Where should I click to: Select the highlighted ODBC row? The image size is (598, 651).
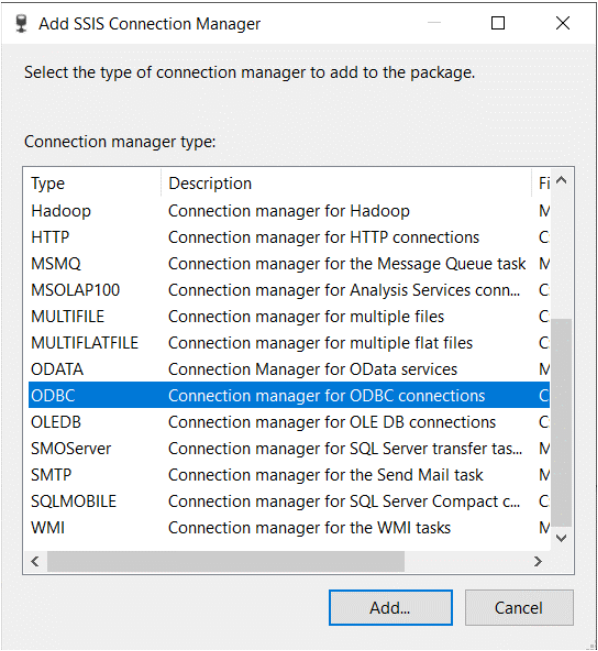(289, 396)
